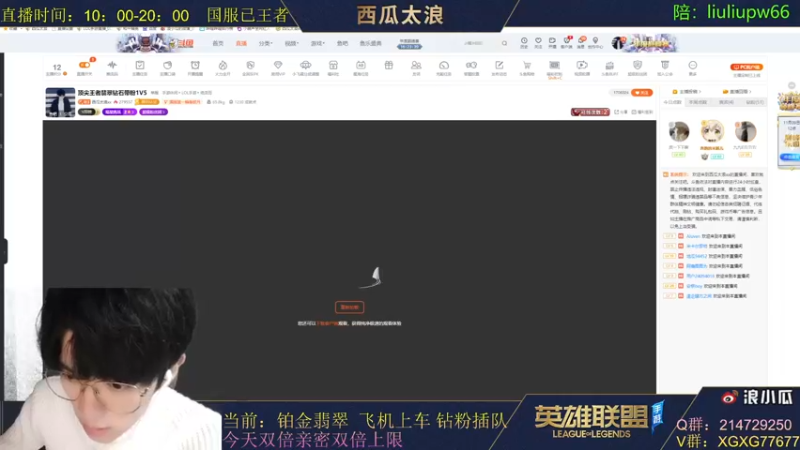
Task: Open the shield-with-check icon near toolbar end
Action: click(637, 65)
